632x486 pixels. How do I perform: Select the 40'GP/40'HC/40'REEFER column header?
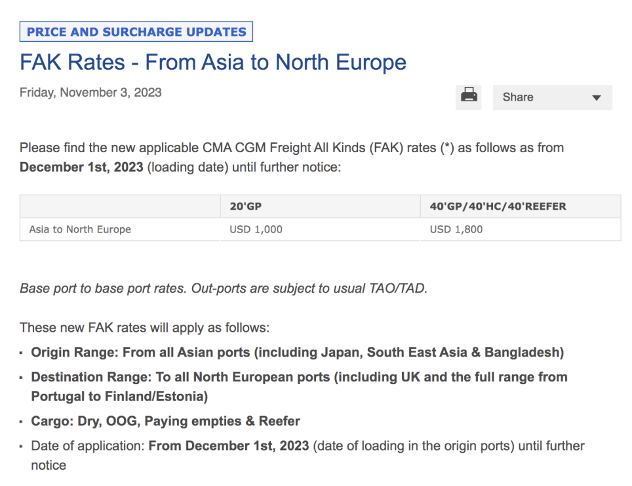497,206
